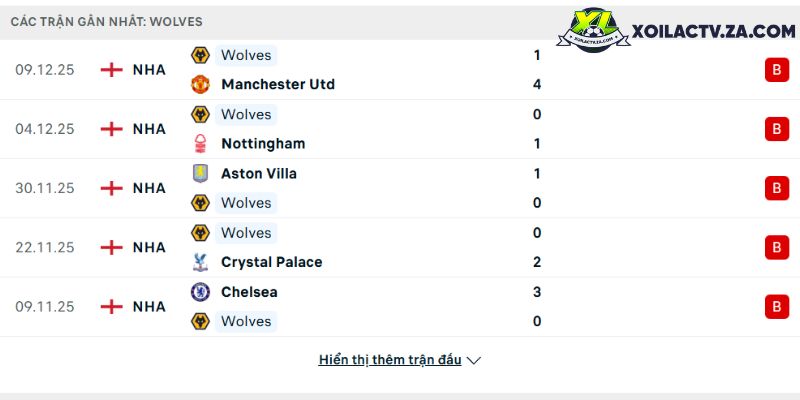This screenshot has height=400, width=800.
Task: Click the Manchester Utd club crest
Action: coord(200,84)
